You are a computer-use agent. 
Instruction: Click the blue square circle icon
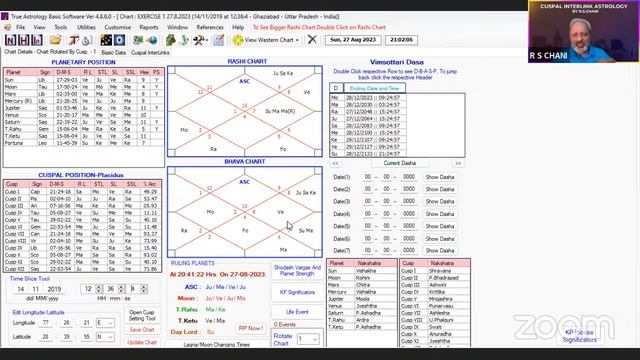pyautogui.click(x=120, y=40)
